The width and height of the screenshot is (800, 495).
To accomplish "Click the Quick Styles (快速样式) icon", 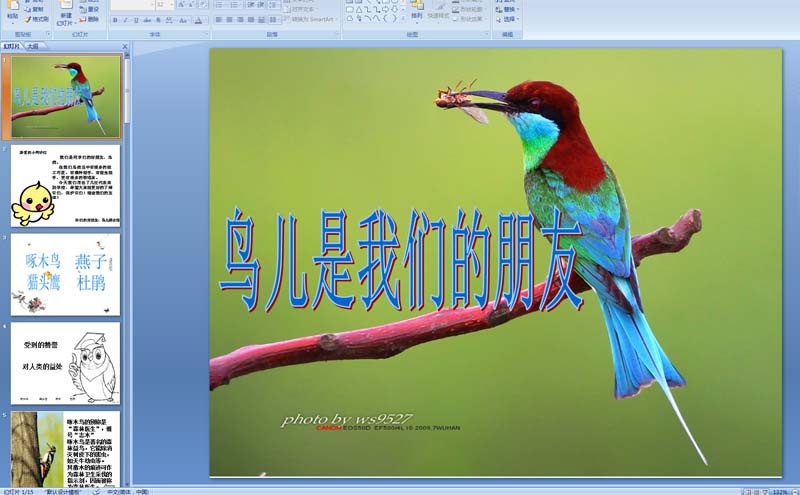I will [440, 12].
